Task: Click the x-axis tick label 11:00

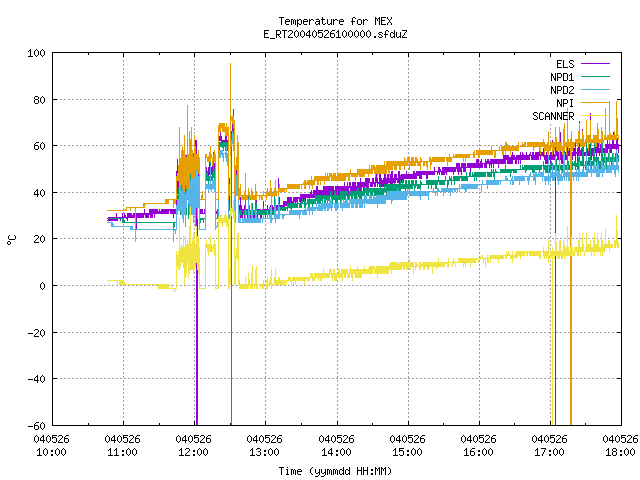Action: click(122, 452)
